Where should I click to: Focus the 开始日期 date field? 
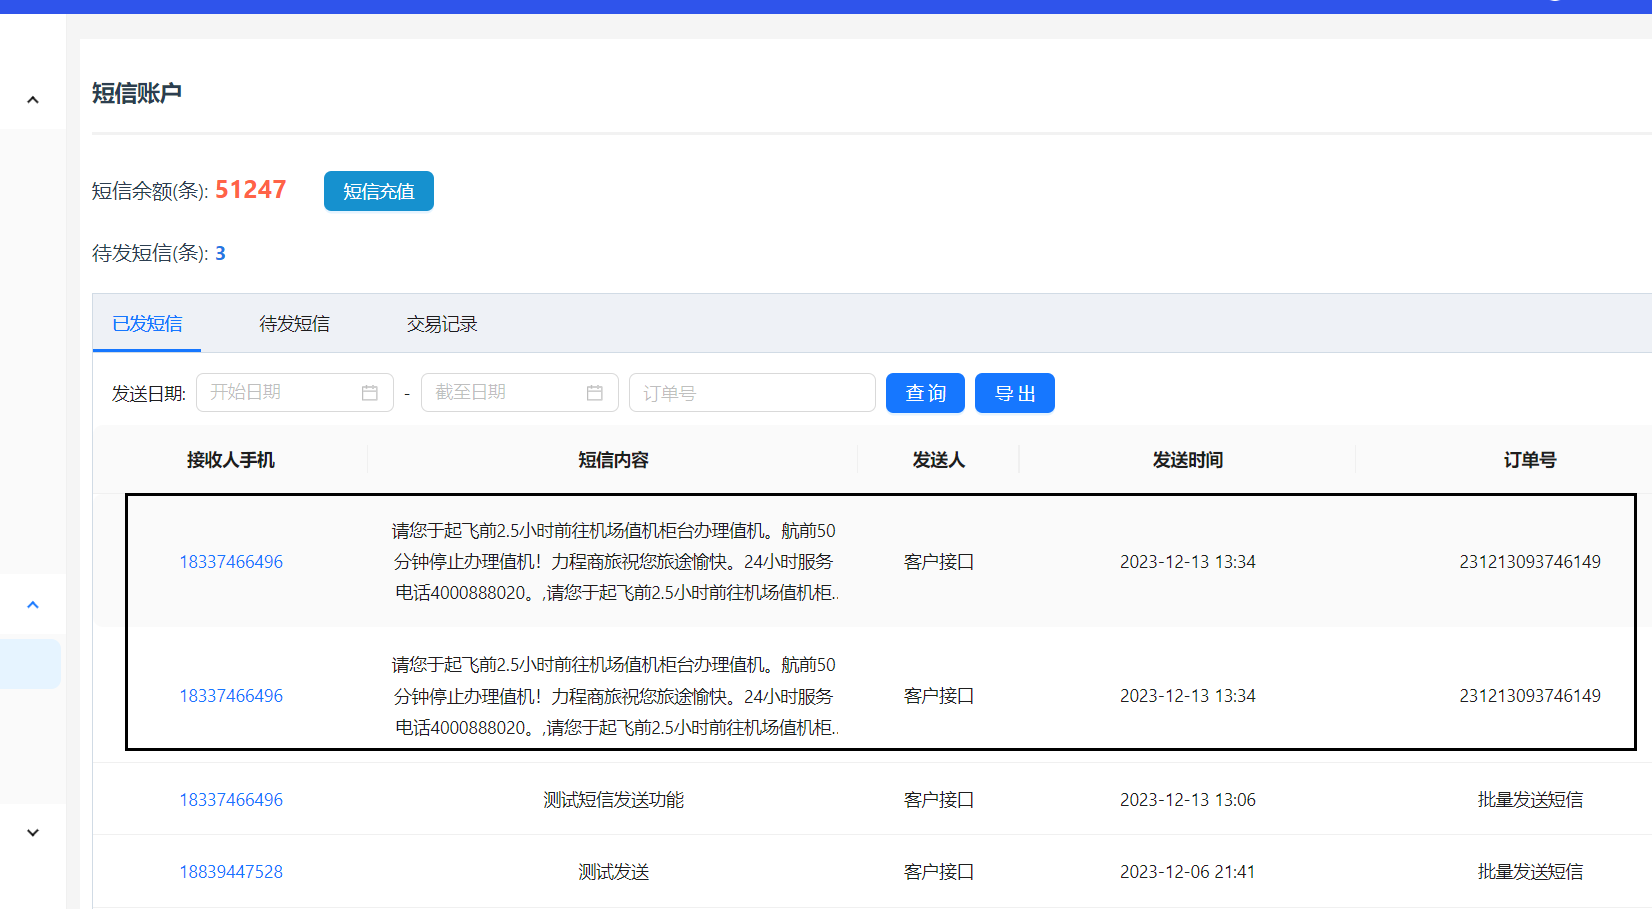click(x=280, y=393)
